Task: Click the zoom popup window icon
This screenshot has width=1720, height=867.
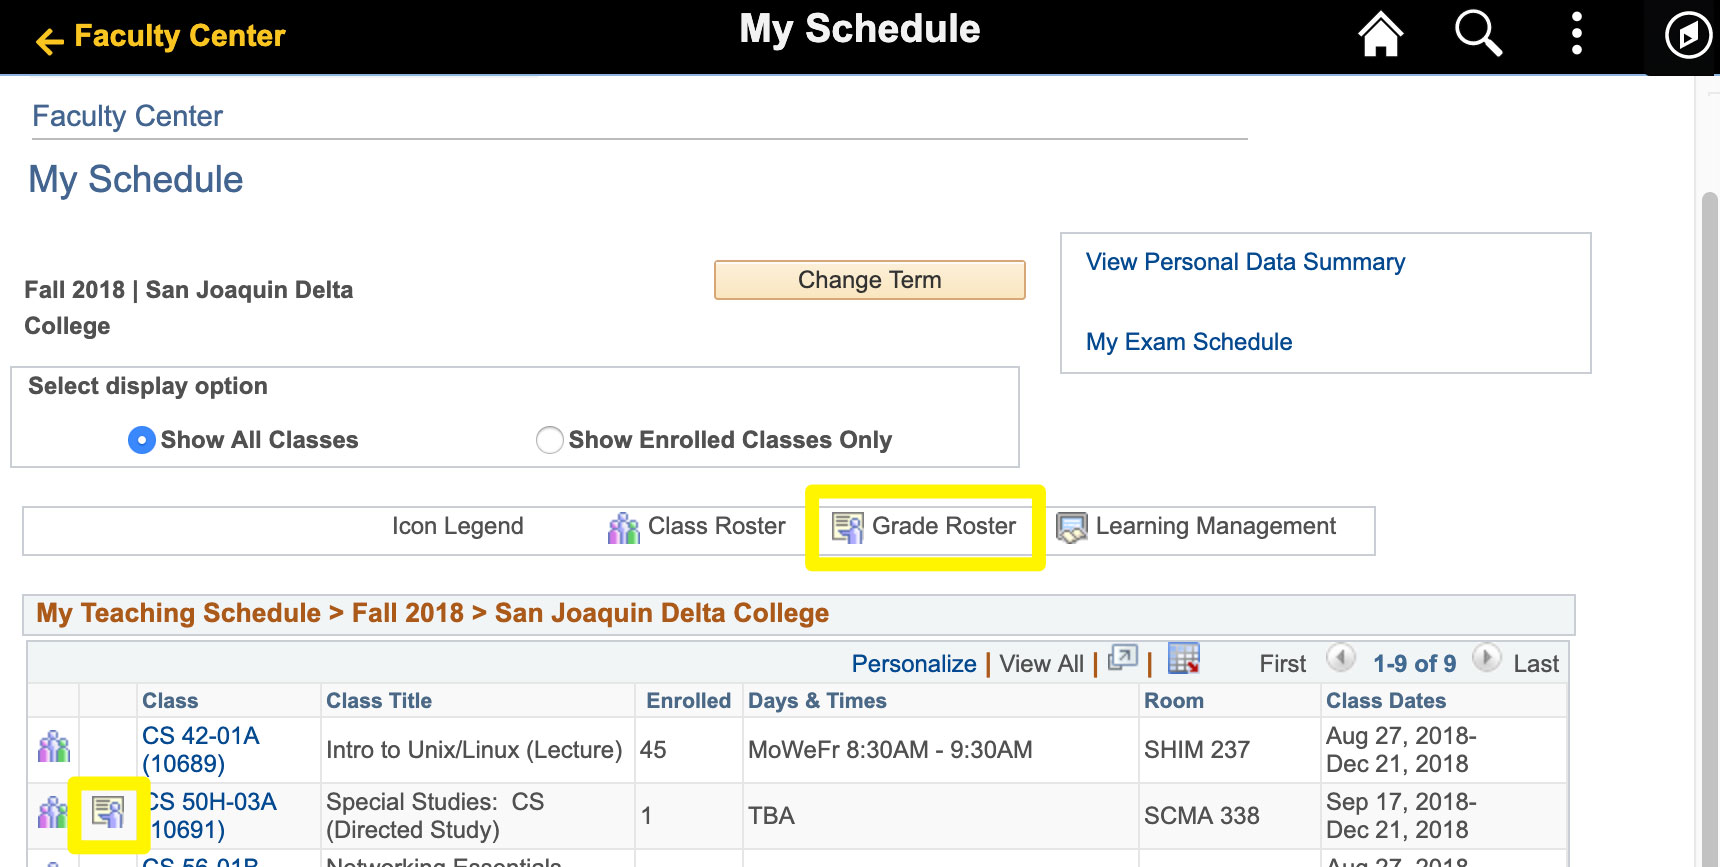Action: 1123,659
